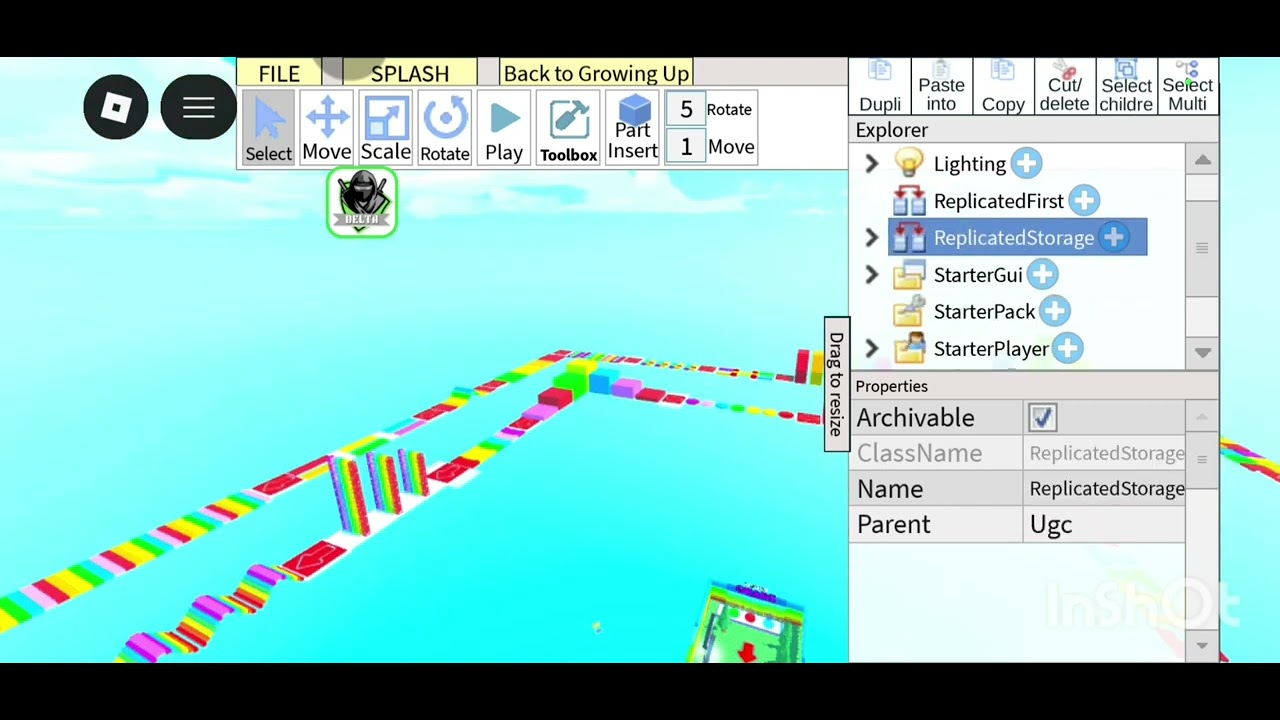Viewport: 1280px width, 720px height.
Task: Open the Toolbox
Action: pos(568,127)
